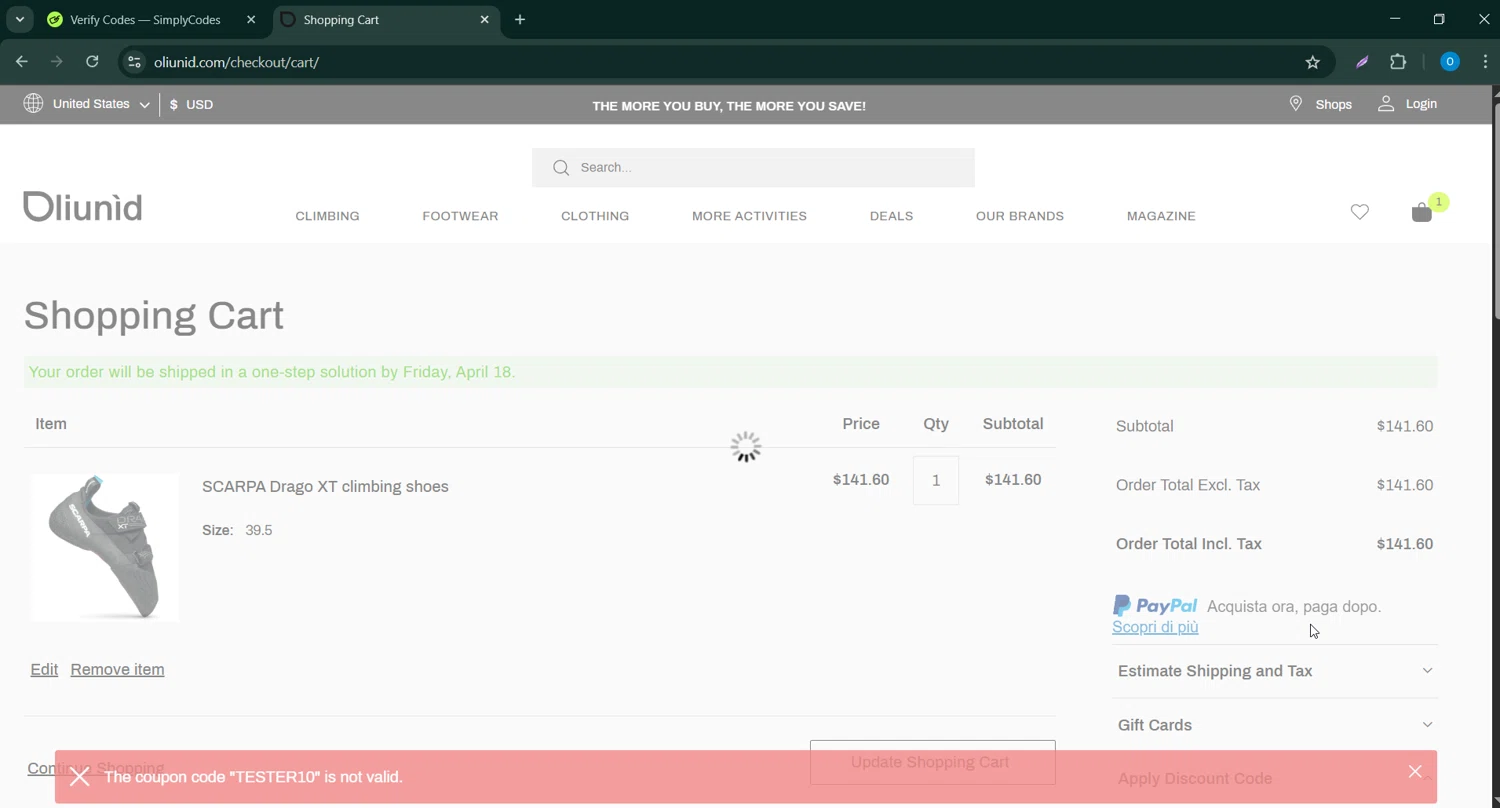Open the DEALS menu
This screenshot has width=1500, height=808.
point(891,216)
